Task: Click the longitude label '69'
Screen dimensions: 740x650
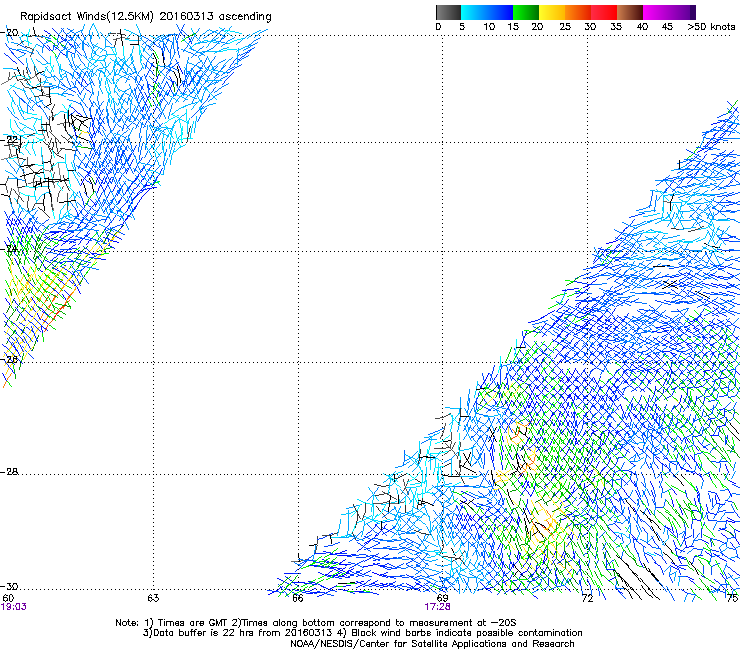Action: 442,598
